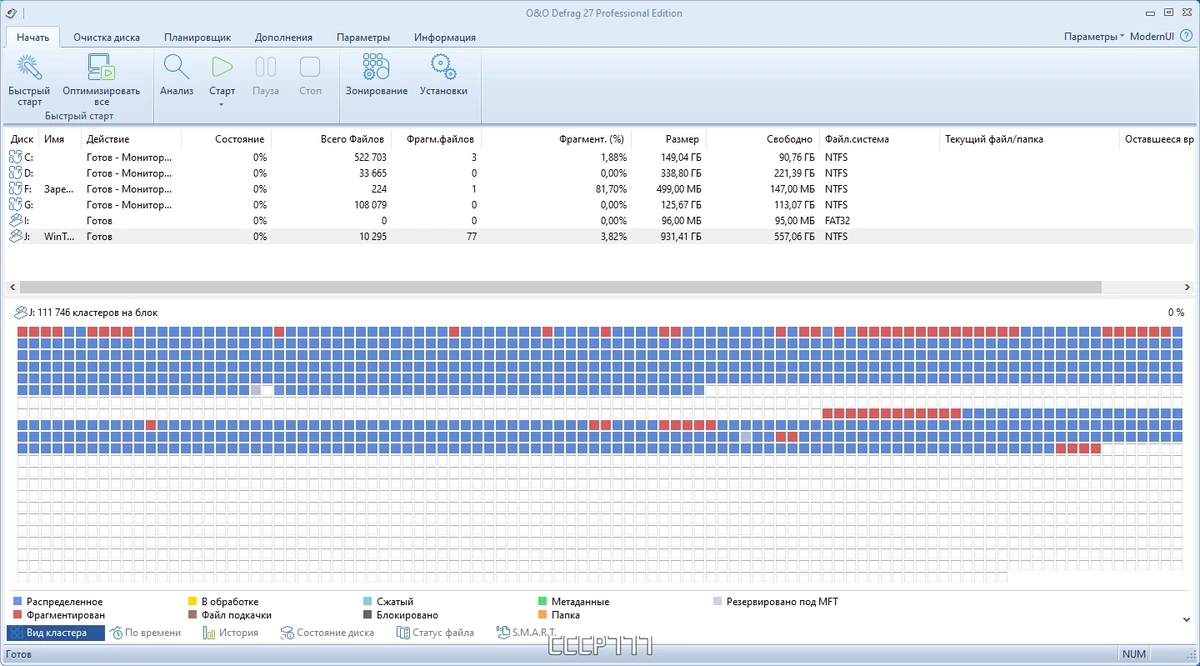Click the J: drive icon

pyautogui.click(x=15, y=236)
